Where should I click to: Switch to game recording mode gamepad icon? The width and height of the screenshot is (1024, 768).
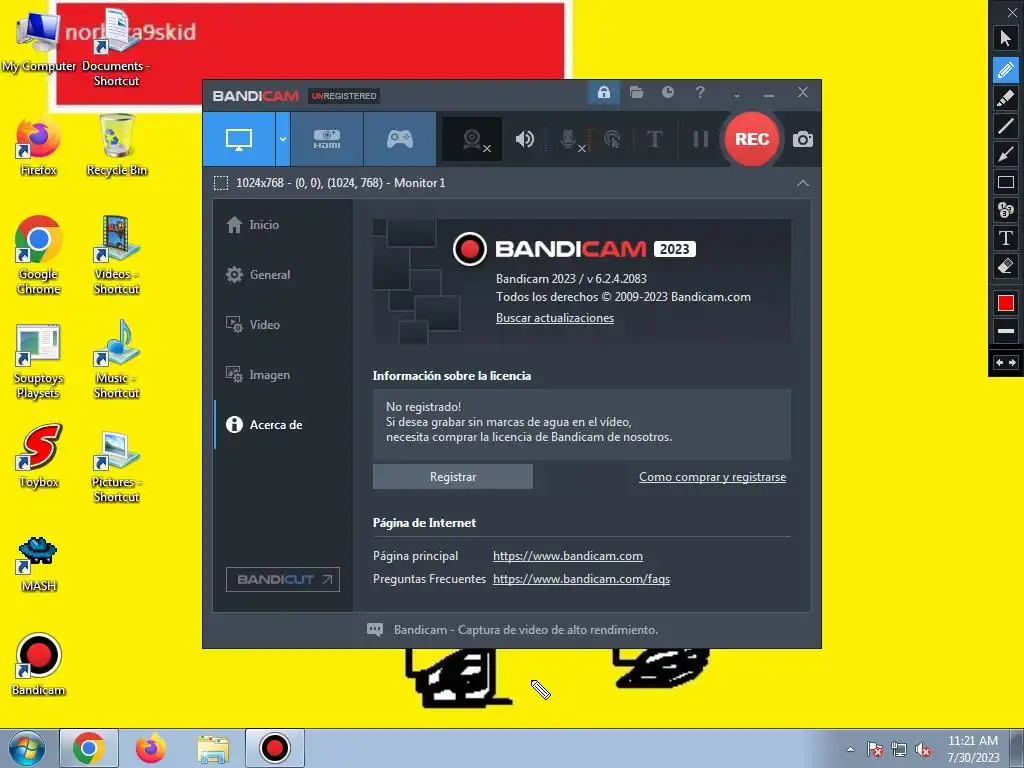point(400,139)
